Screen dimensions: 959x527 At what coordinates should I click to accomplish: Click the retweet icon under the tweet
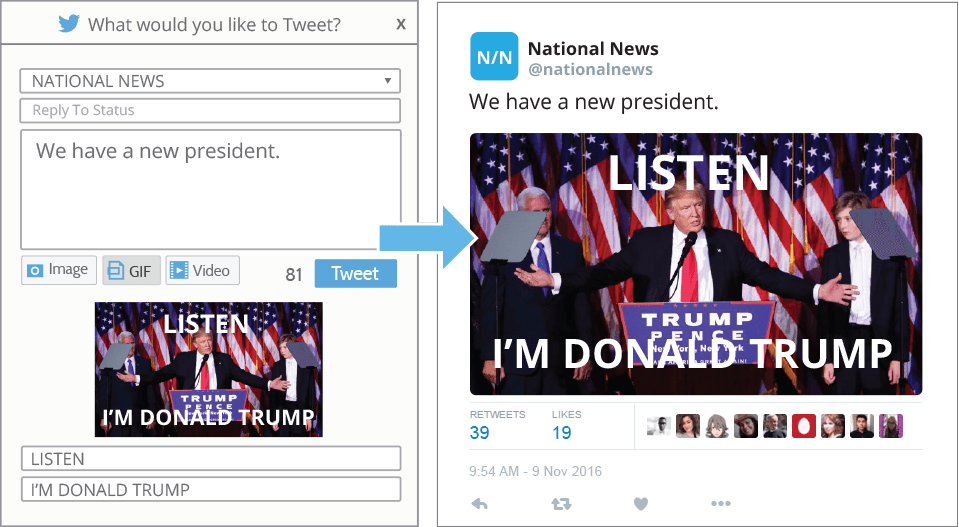coord(561,504)
